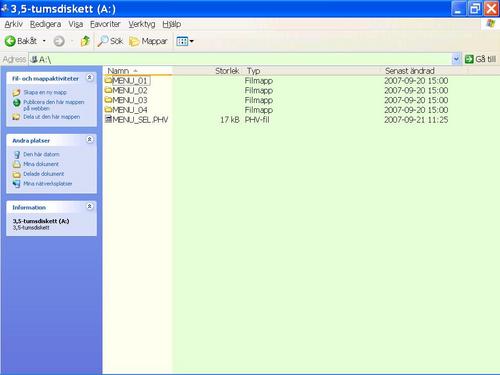Close the 3,5-tumsdiskett window
The width and height of the screenshot is (500, 375).
click(491, 9)
